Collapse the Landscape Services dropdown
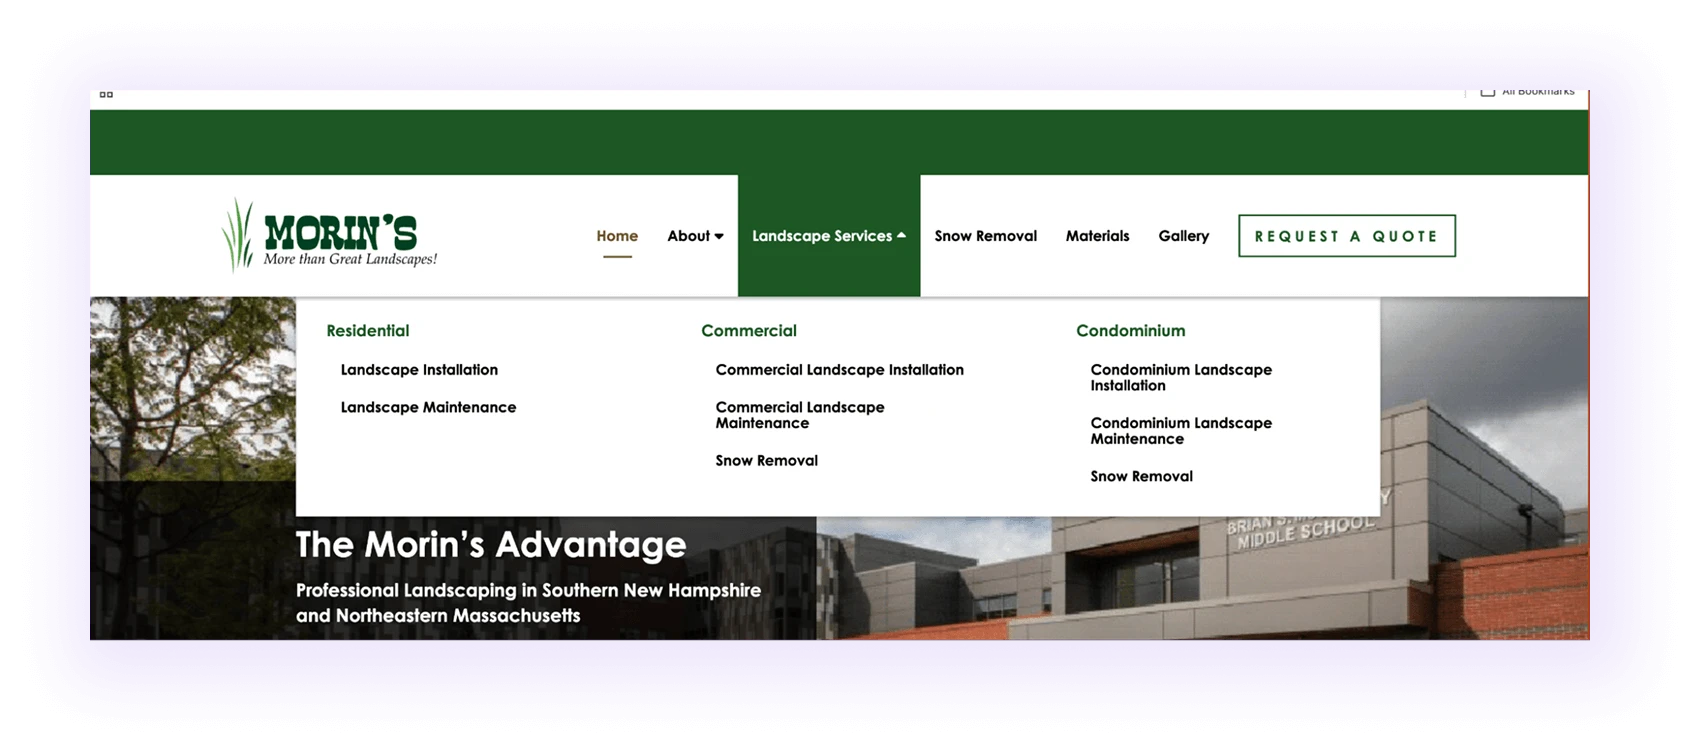This screenshot has height=751, width=1700. tap(829, 236)
